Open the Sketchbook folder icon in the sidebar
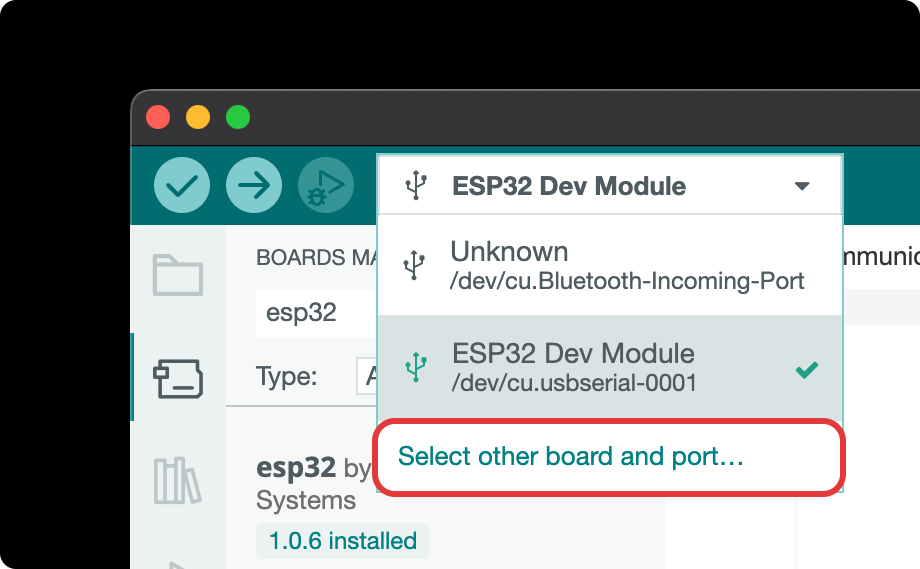 pyautogui.click(x=178, y=275)
